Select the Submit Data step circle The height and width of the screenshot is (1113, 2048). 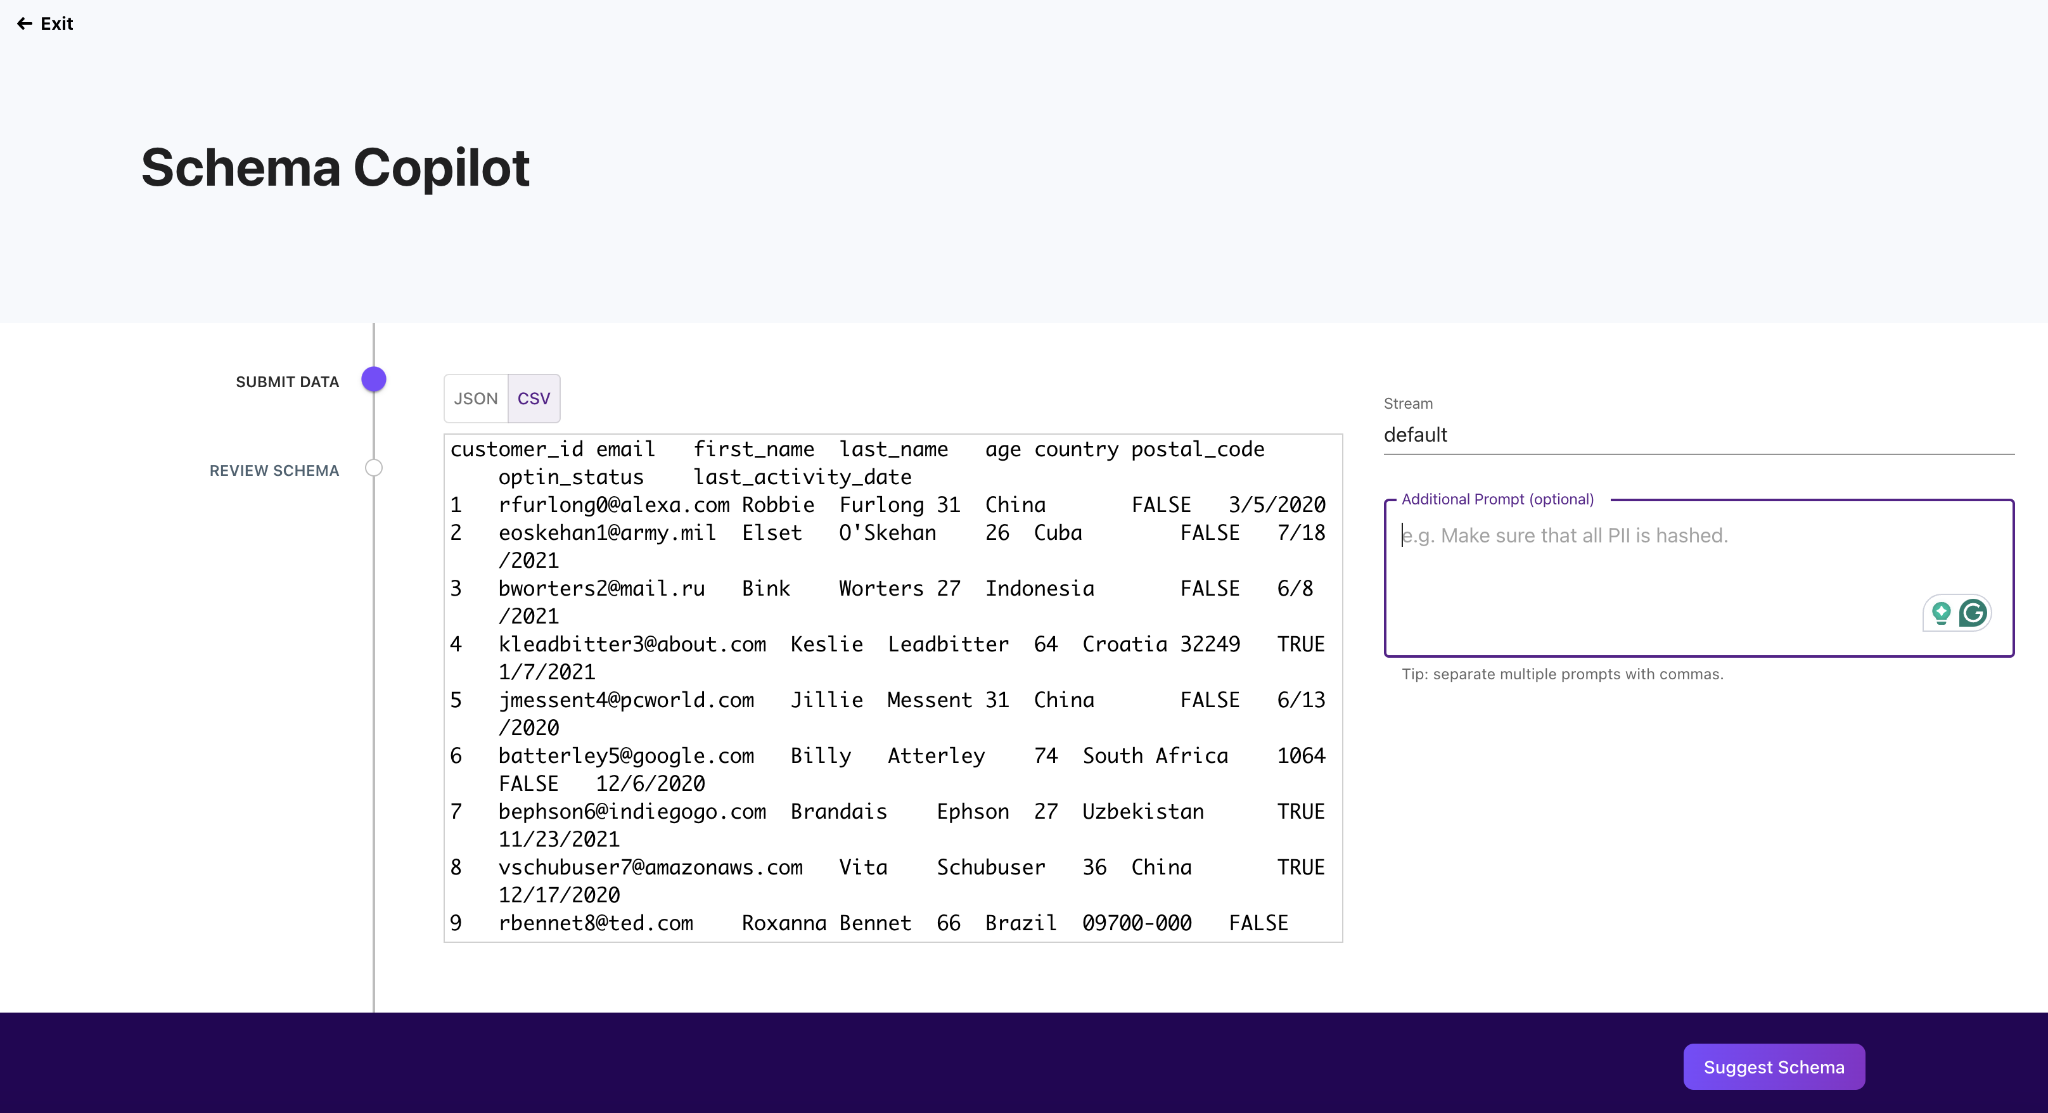coord(374,379)
